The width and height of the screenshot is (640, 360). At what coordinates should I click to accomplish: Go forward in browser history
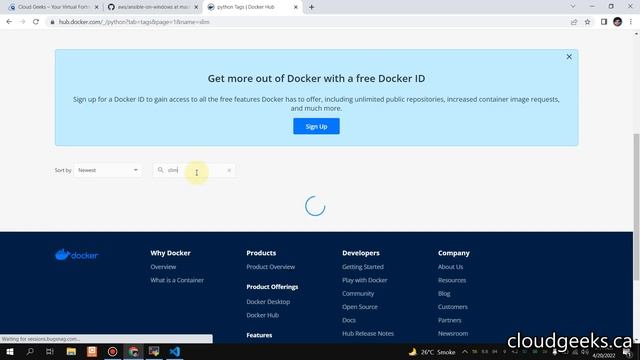[22, 22]
